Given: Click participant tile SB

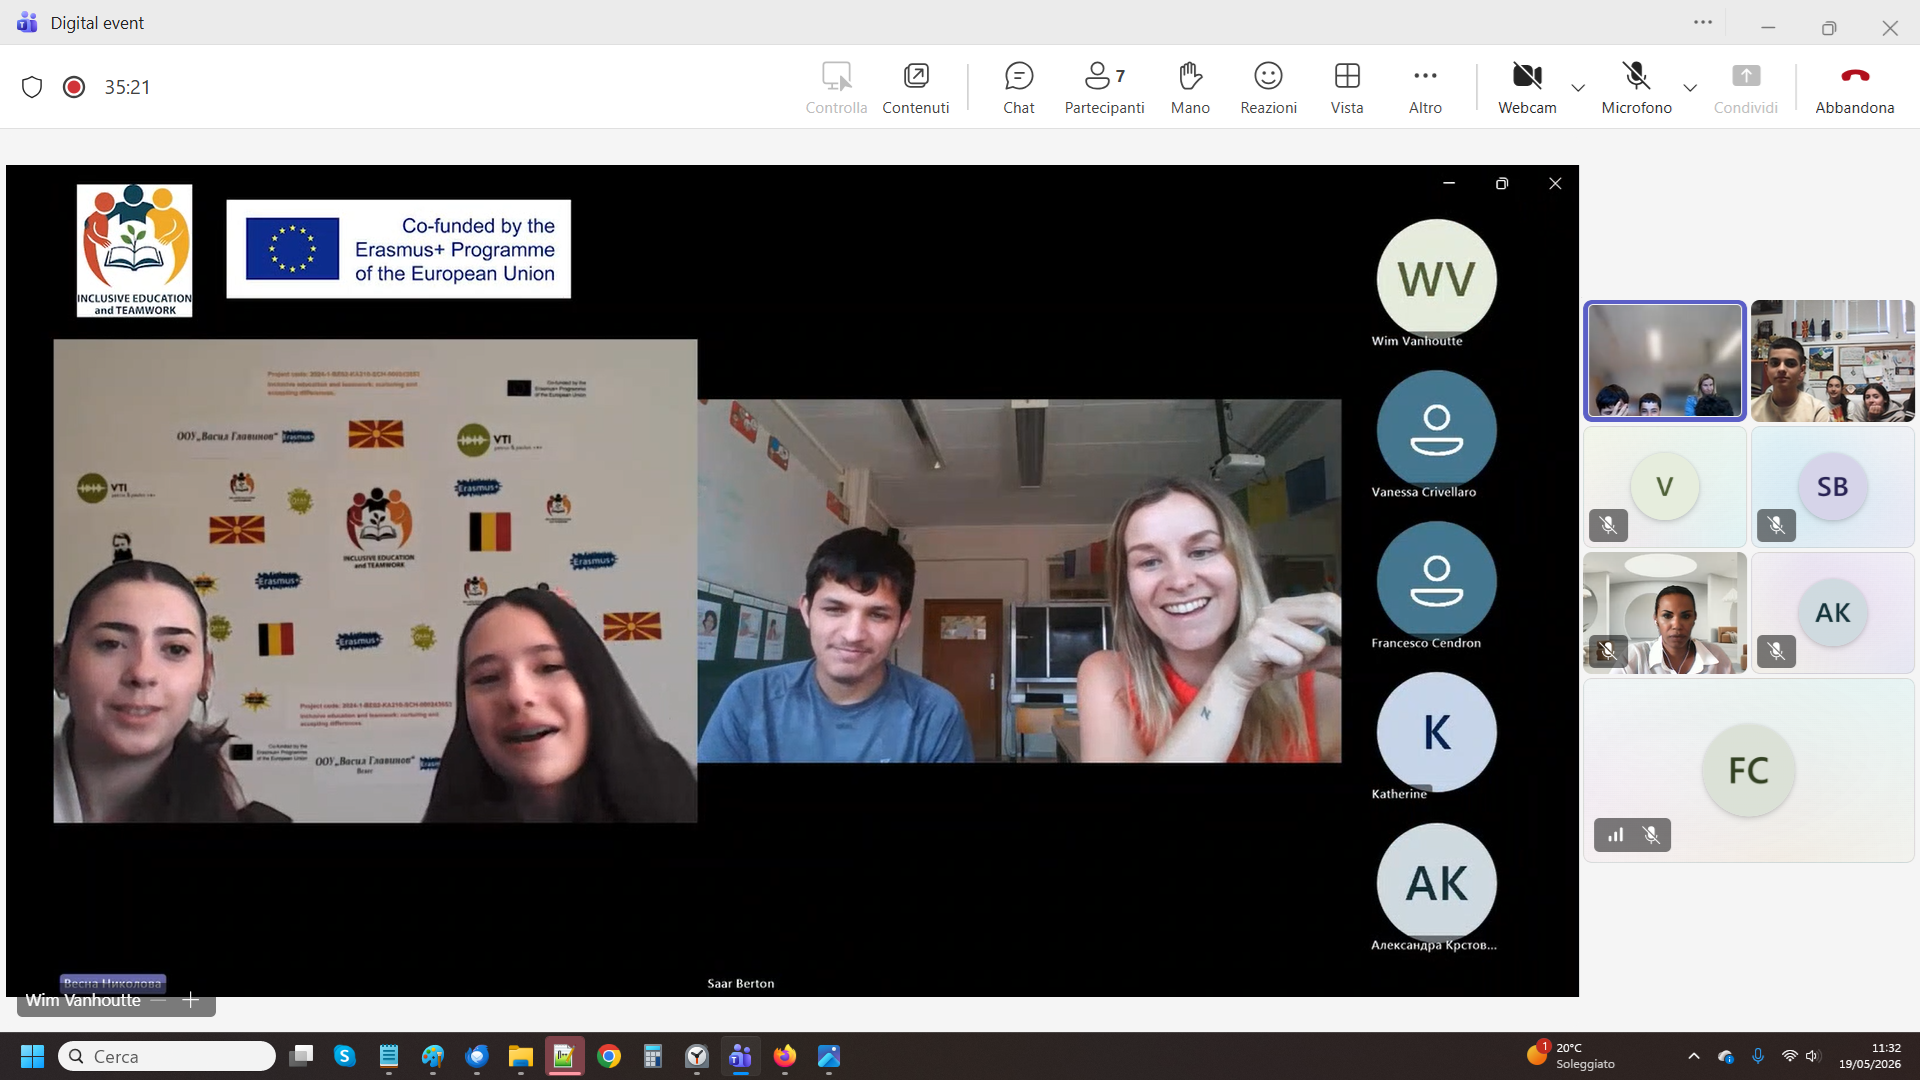Looking at the screenshot, I should tap(1832, 487).
